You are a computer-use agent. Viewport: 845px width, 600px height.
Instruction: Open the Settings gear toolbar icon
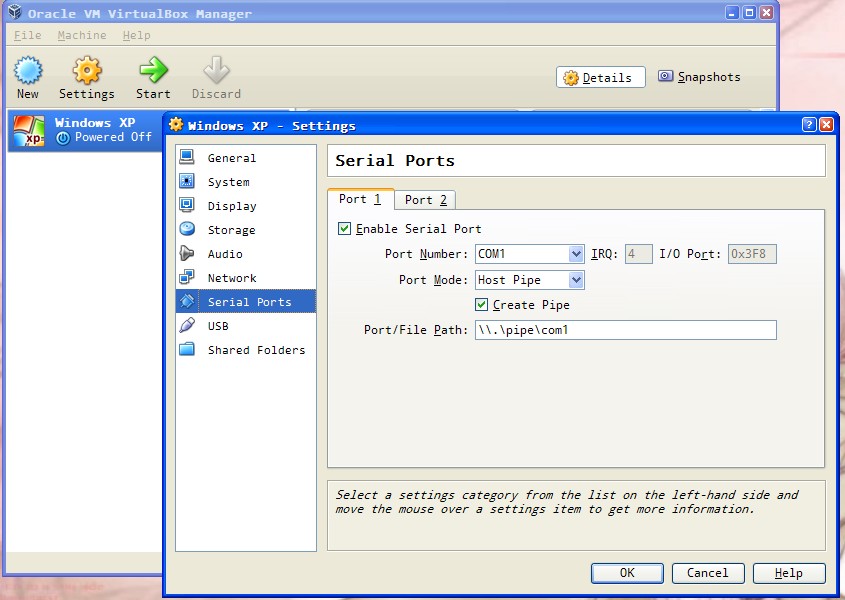pyautogui.click(x=87, y=70)
